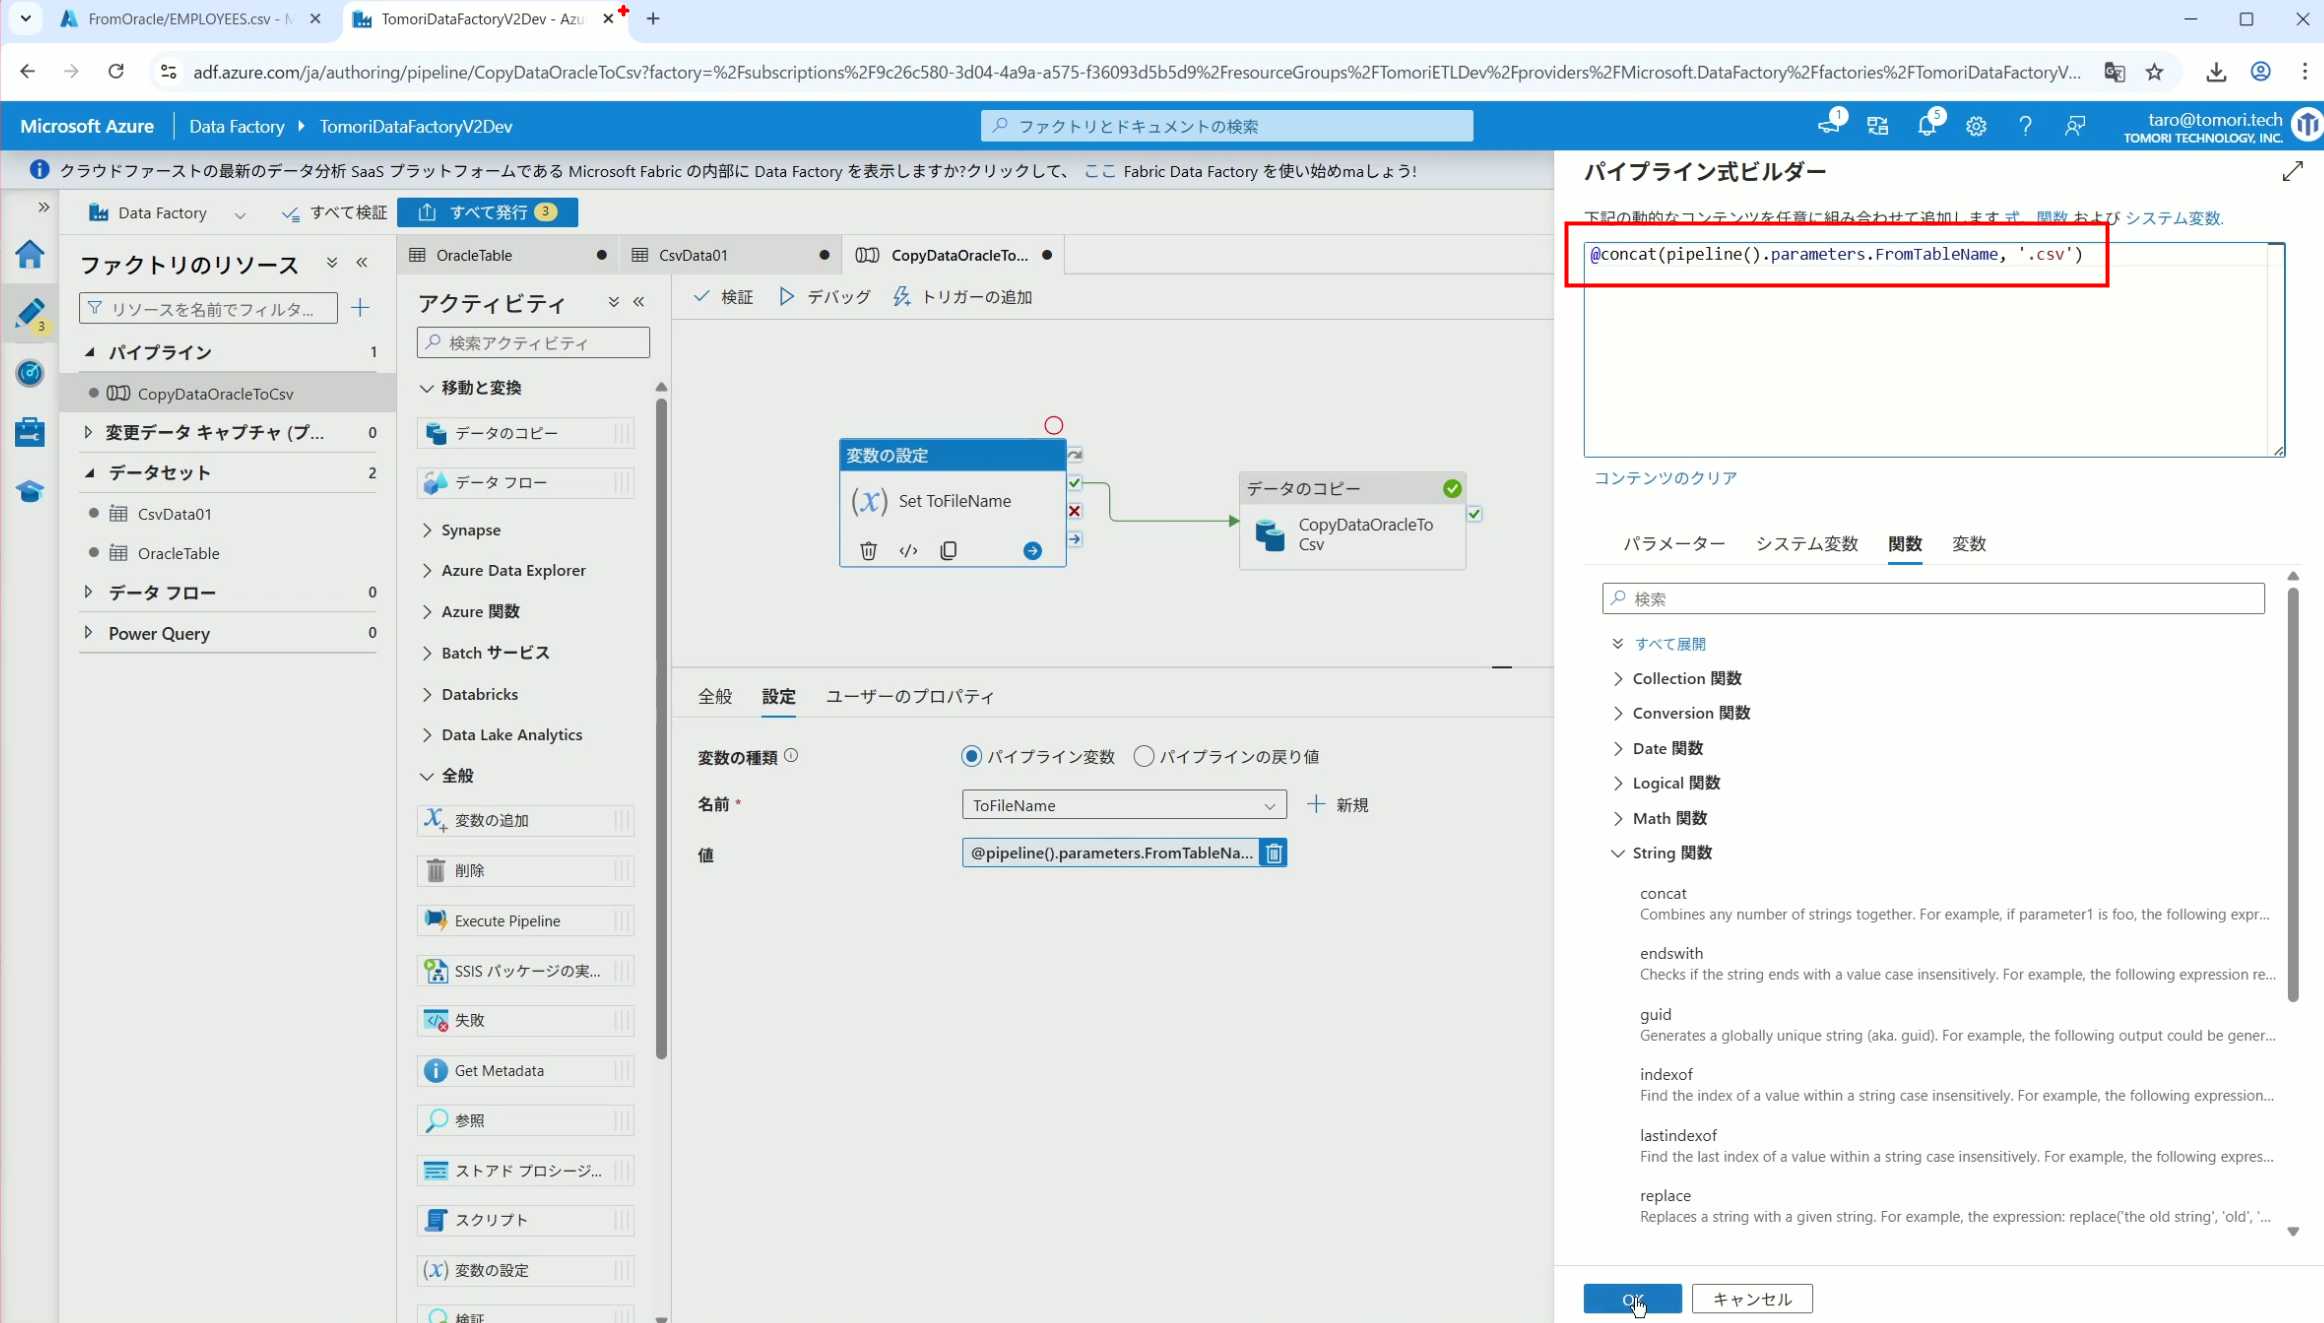Click the notifications bell icon in header

coord(1926,127)
